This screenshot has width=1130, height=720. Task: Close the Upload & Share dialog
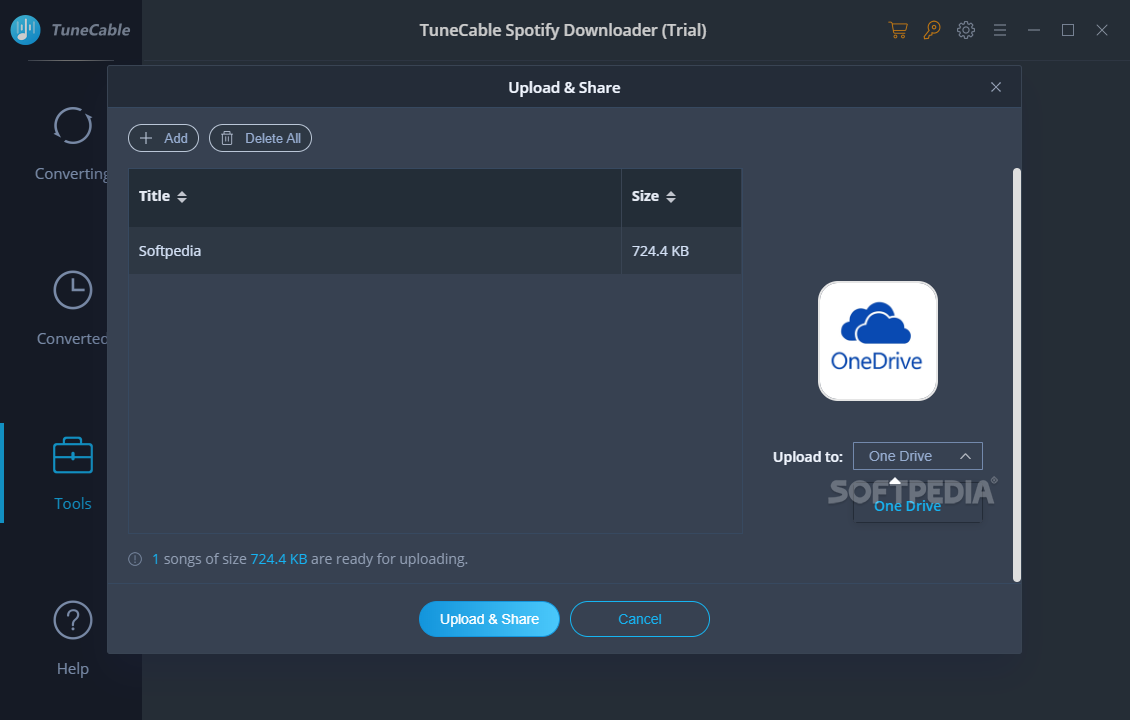click(996, 87)
